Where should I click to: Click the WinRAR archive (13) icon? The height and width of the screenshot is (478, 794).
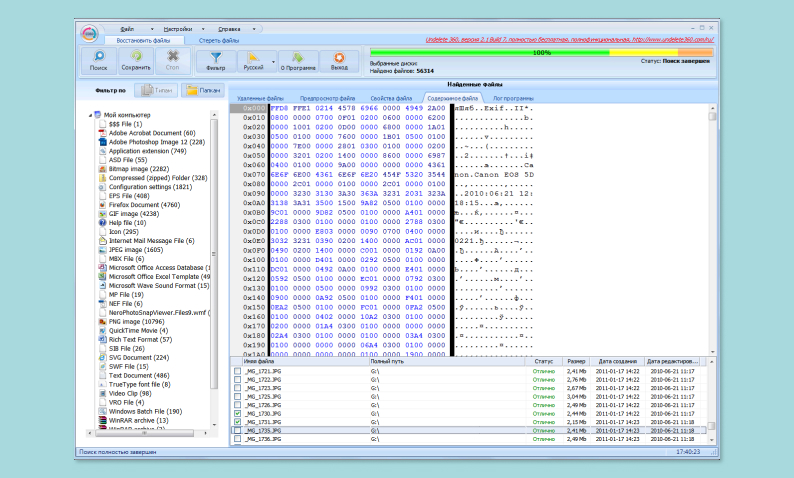click(x=103, y=421)
